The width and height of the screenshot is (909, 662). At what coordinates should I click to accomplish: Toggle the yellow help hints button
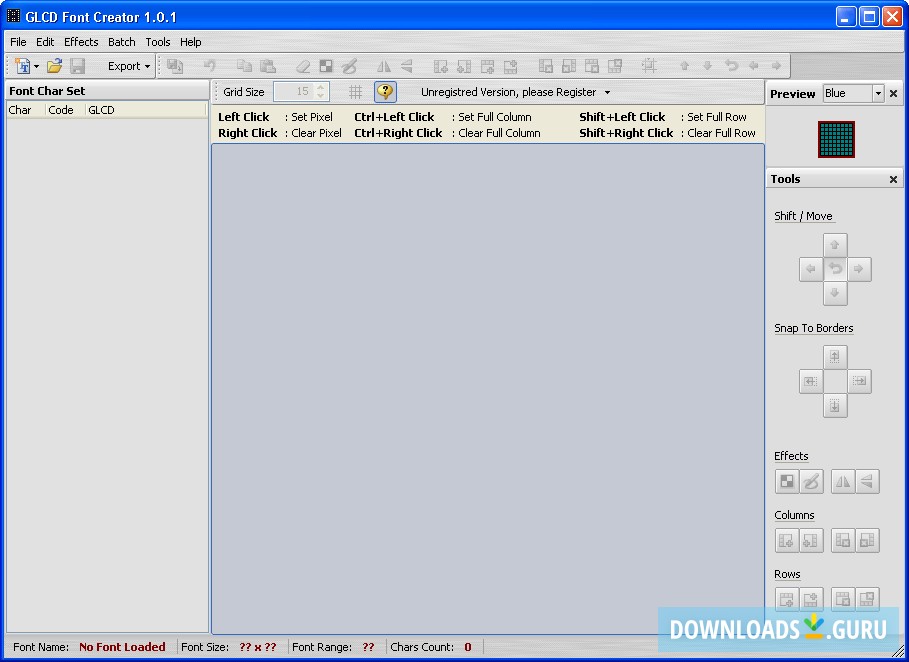(386, 92)
